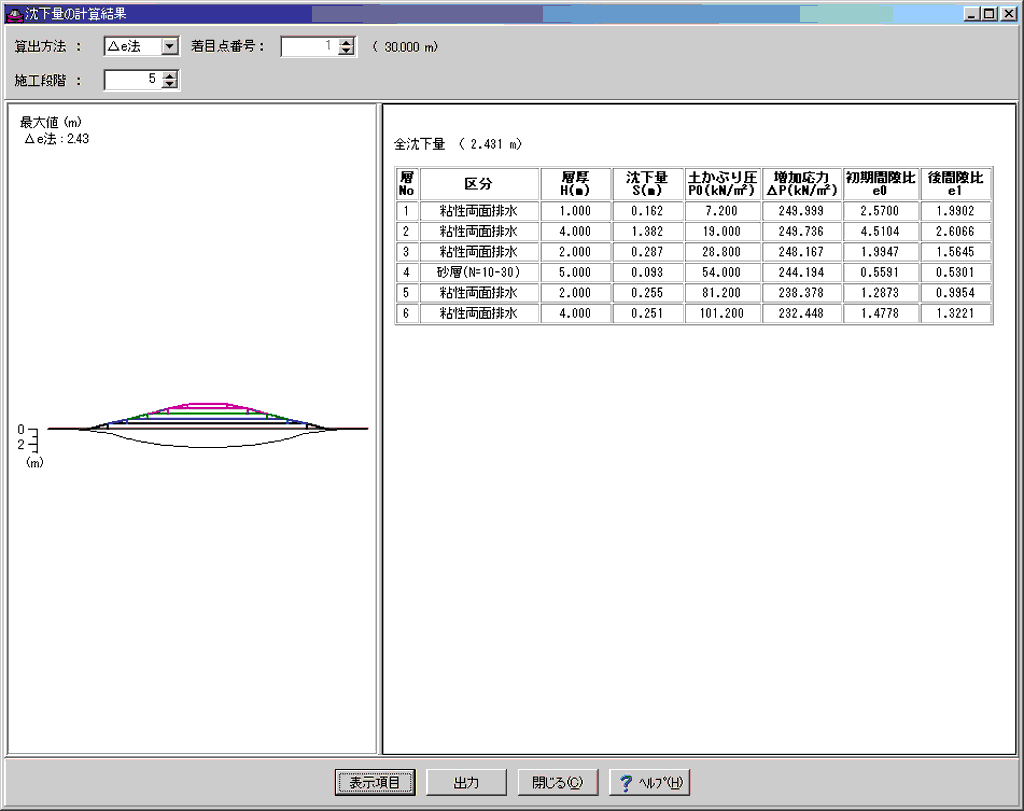Image resolution: width=1024 pixels, height=811 pixels.
Task: Click the embankment cross-section diagram
Action: 208,425
